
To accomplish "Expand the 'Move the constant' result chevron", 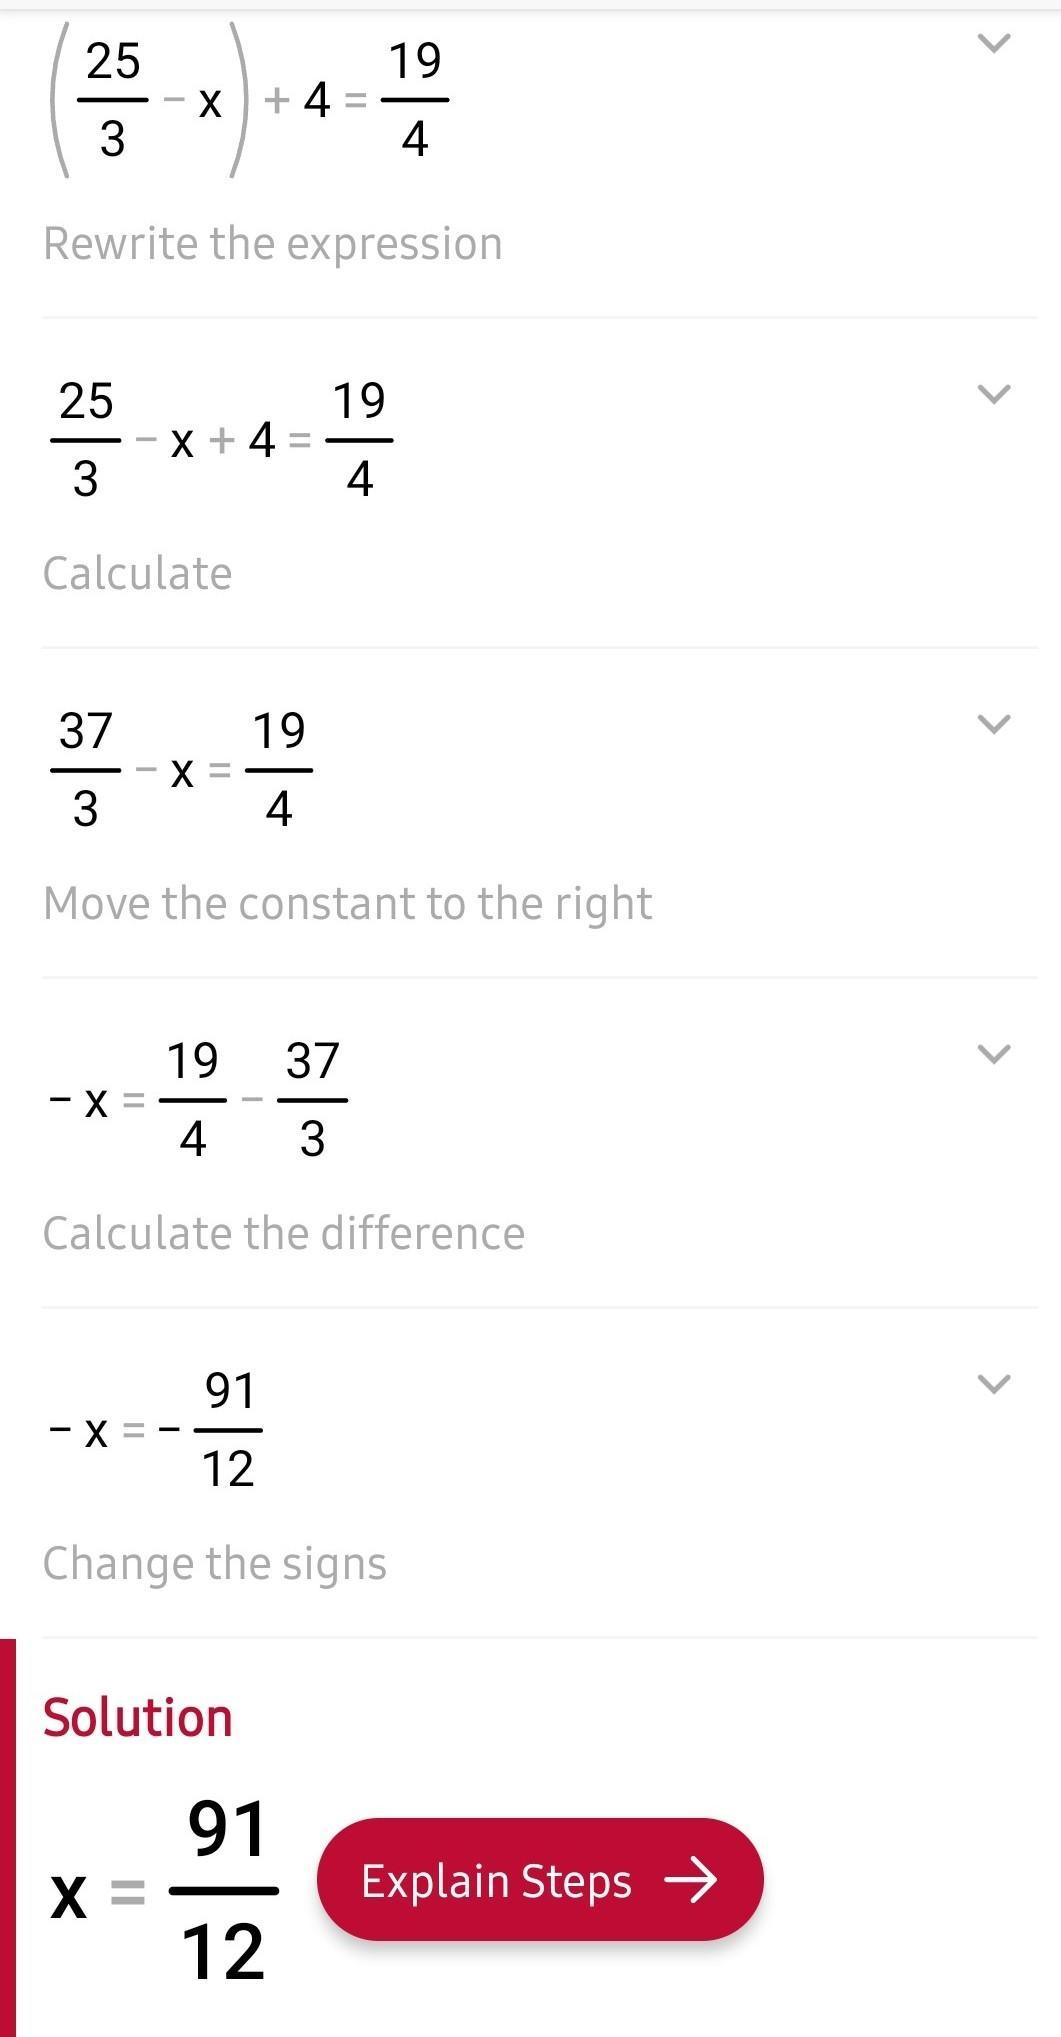I will [x=993, y=1054].
